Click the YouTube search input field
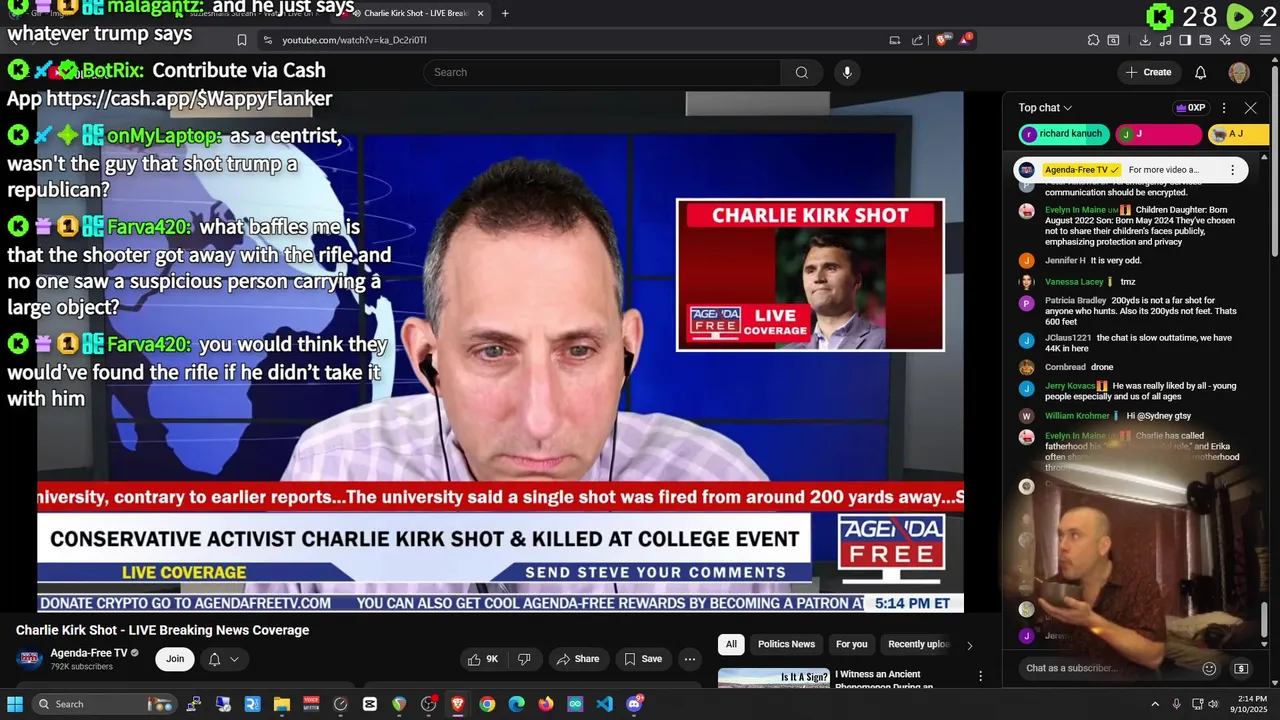The image size is (1280, 720). (x=603, y=72)
